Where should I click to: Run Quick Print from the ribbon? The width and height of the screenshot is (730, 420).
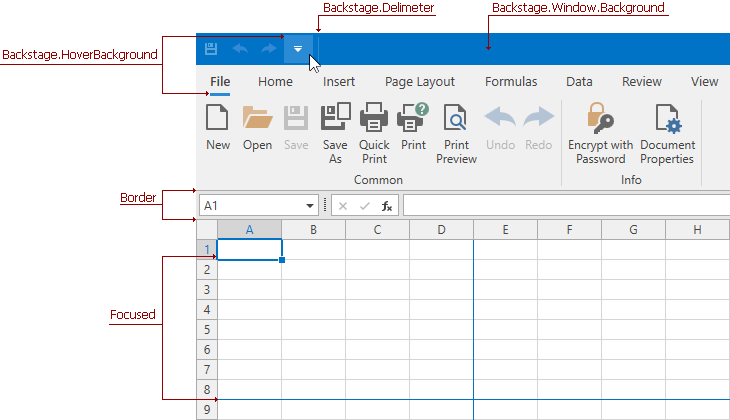click(x=374, y=134)
